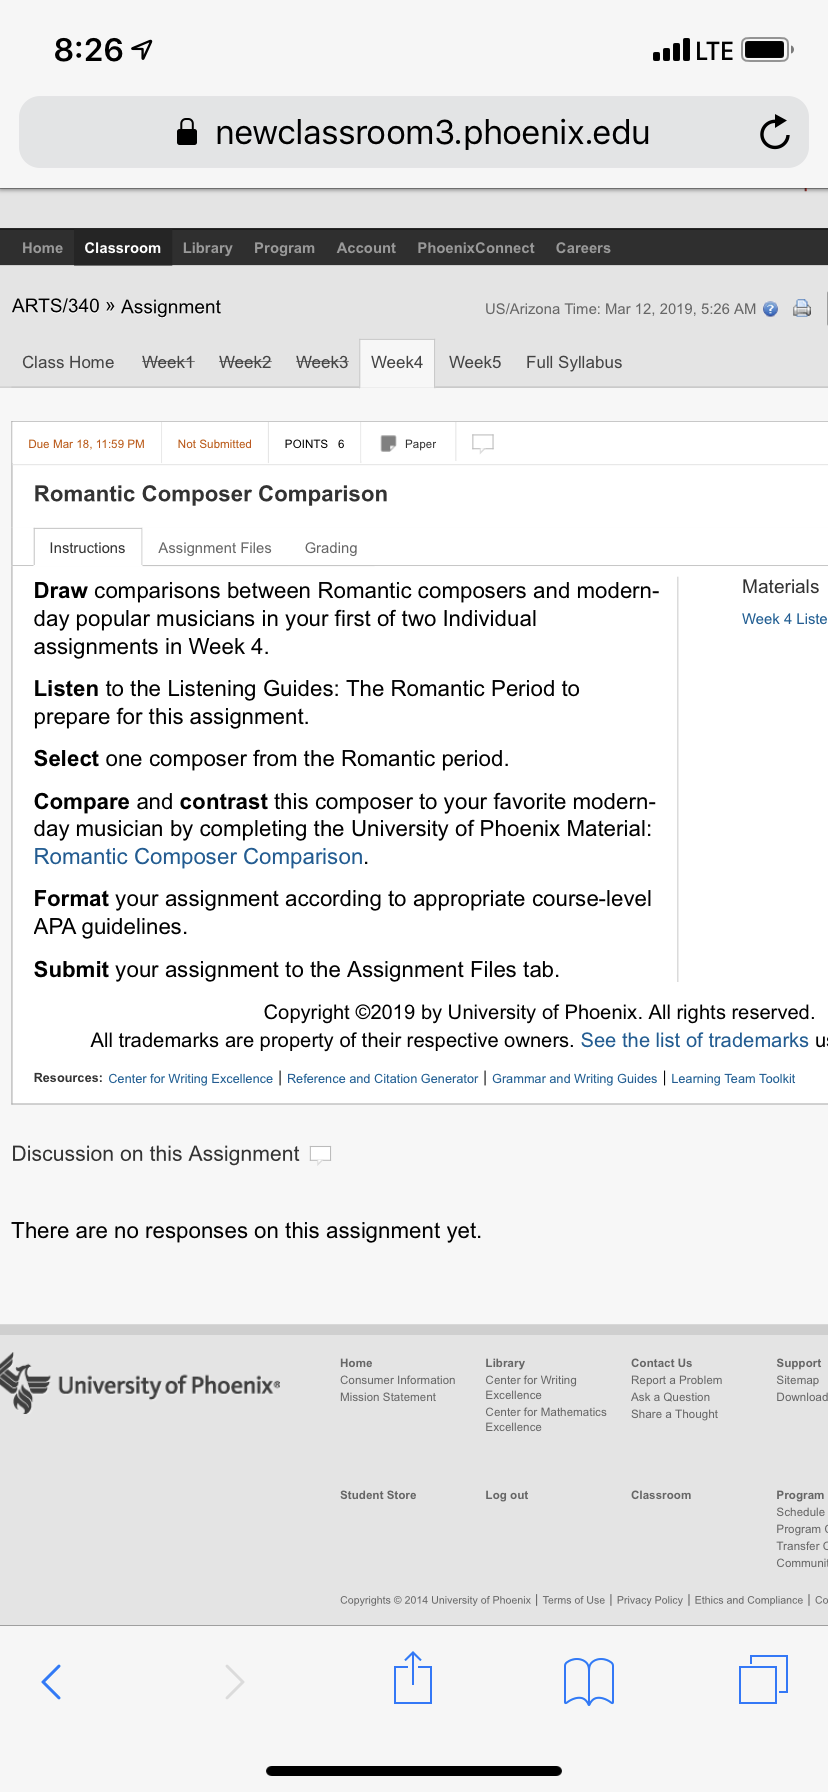Open Library in the top navigation bar
This screenshot has width=828, height=1792.
[x=207, y=248]
